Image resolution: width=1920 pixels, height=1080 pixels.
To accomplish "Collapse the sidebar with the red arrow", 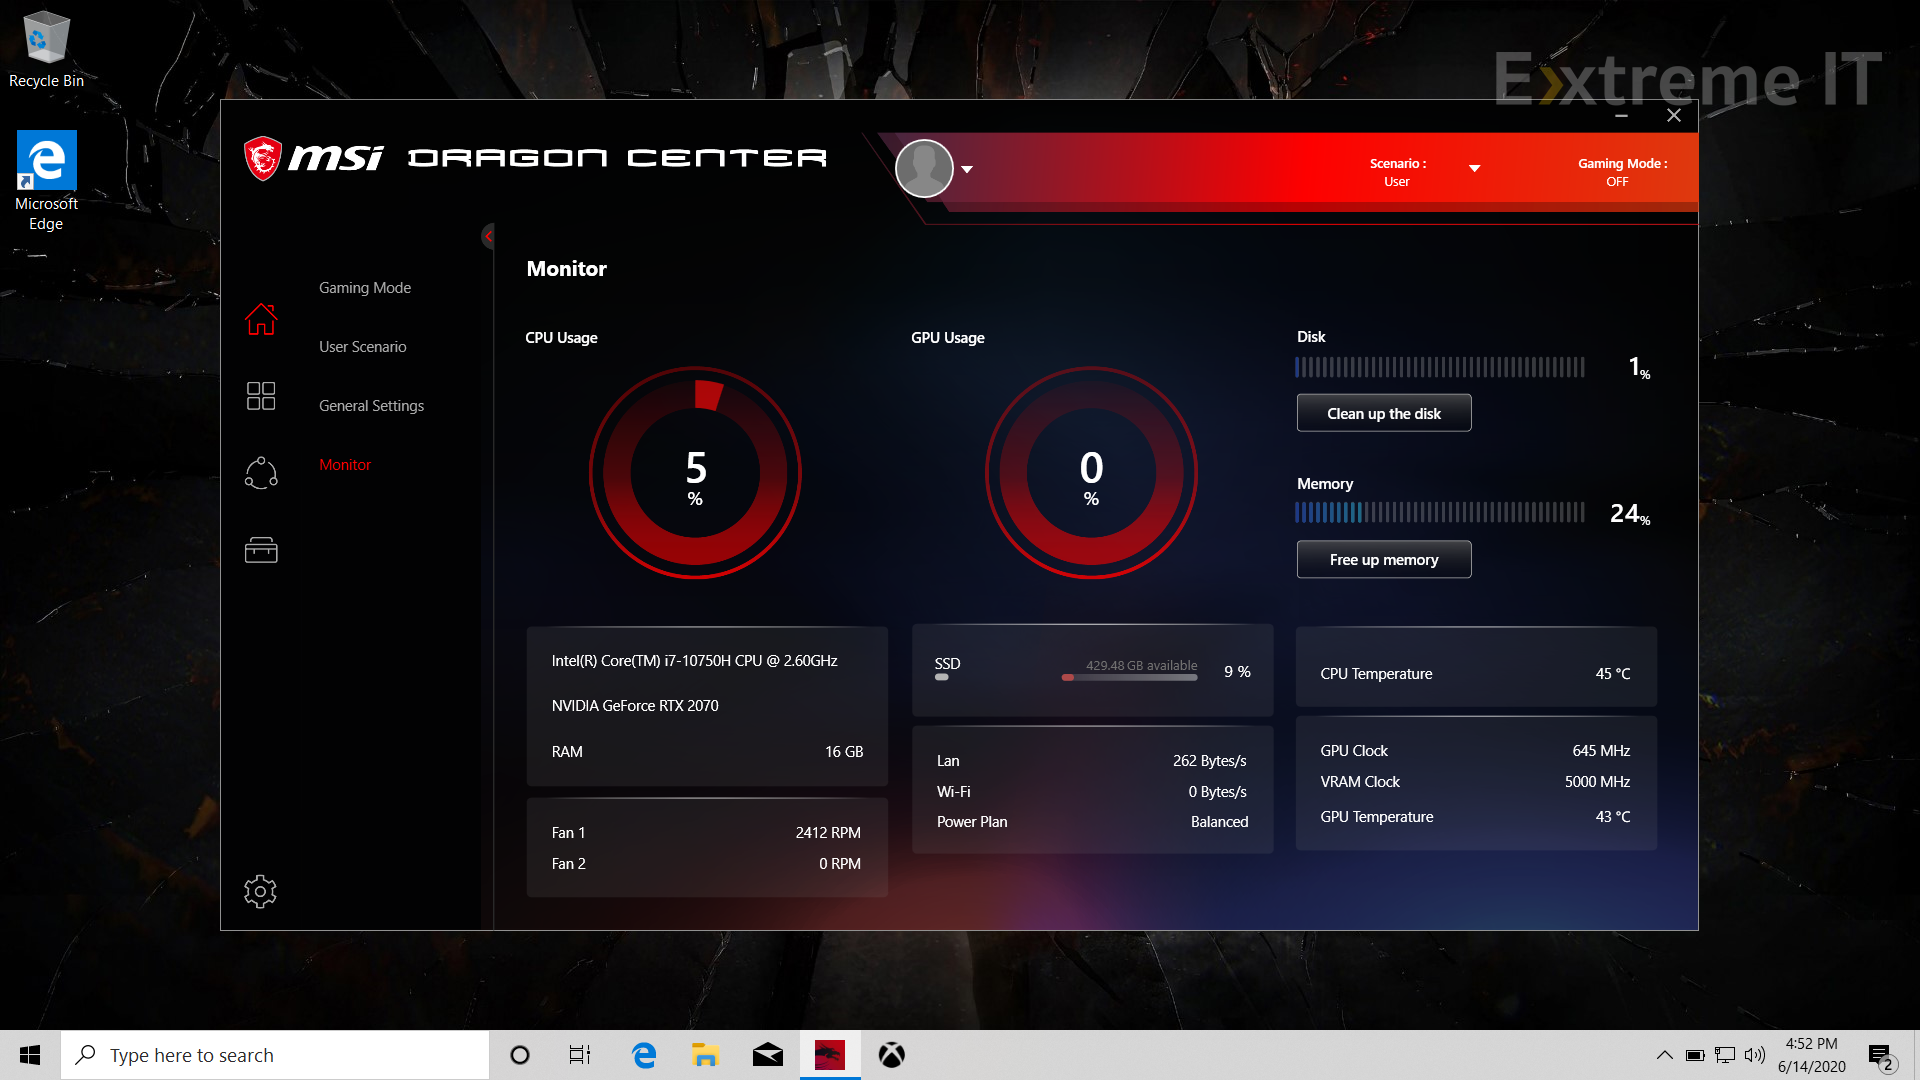I will point(488,236).
